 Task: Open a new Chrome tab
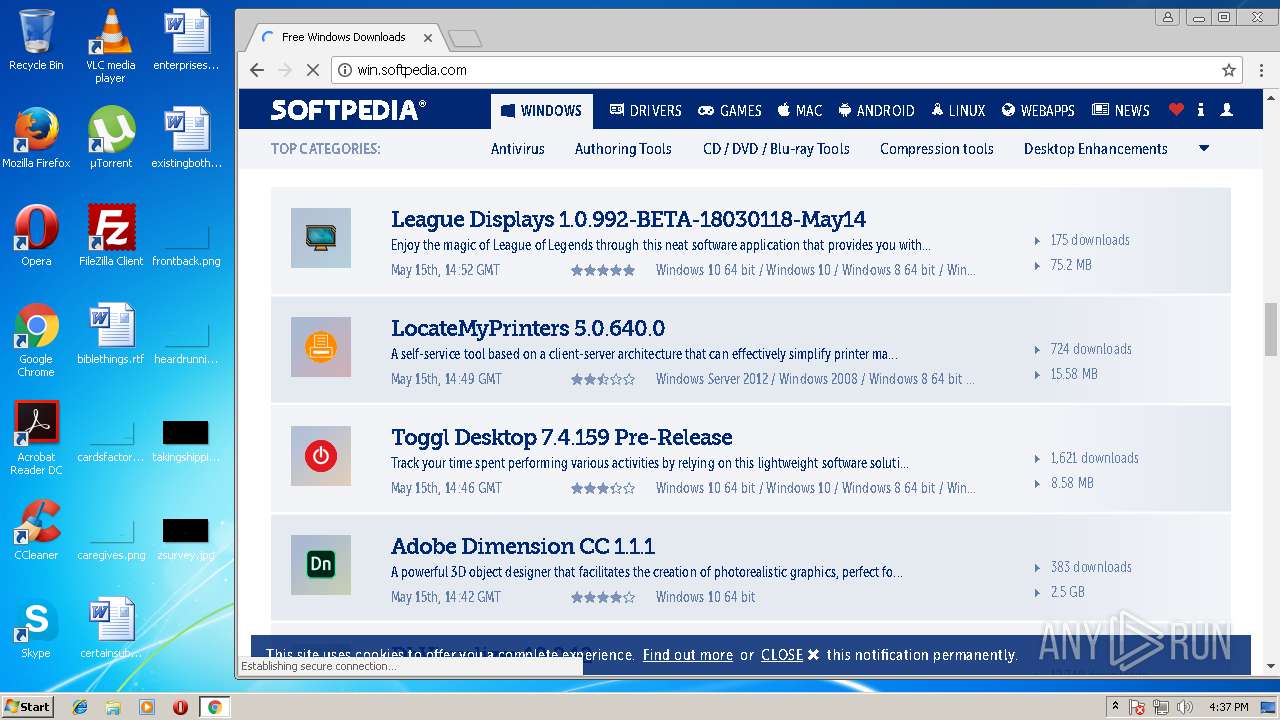point(465,38)
